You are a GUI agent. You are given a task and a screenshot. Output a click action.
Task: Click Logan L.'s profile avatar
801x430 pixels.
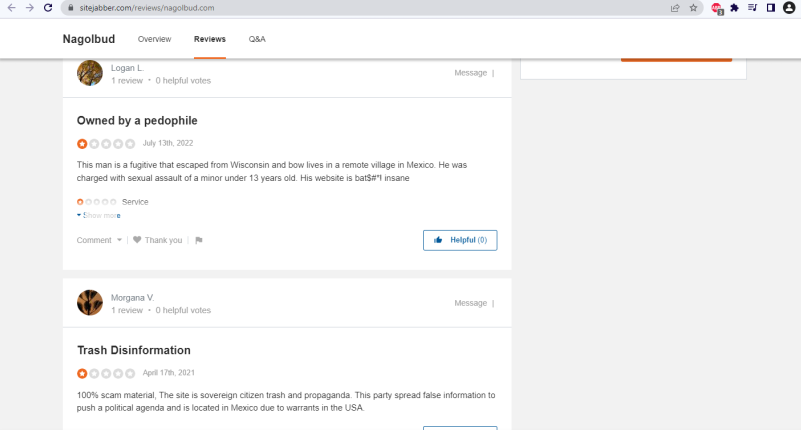[90, 73]
